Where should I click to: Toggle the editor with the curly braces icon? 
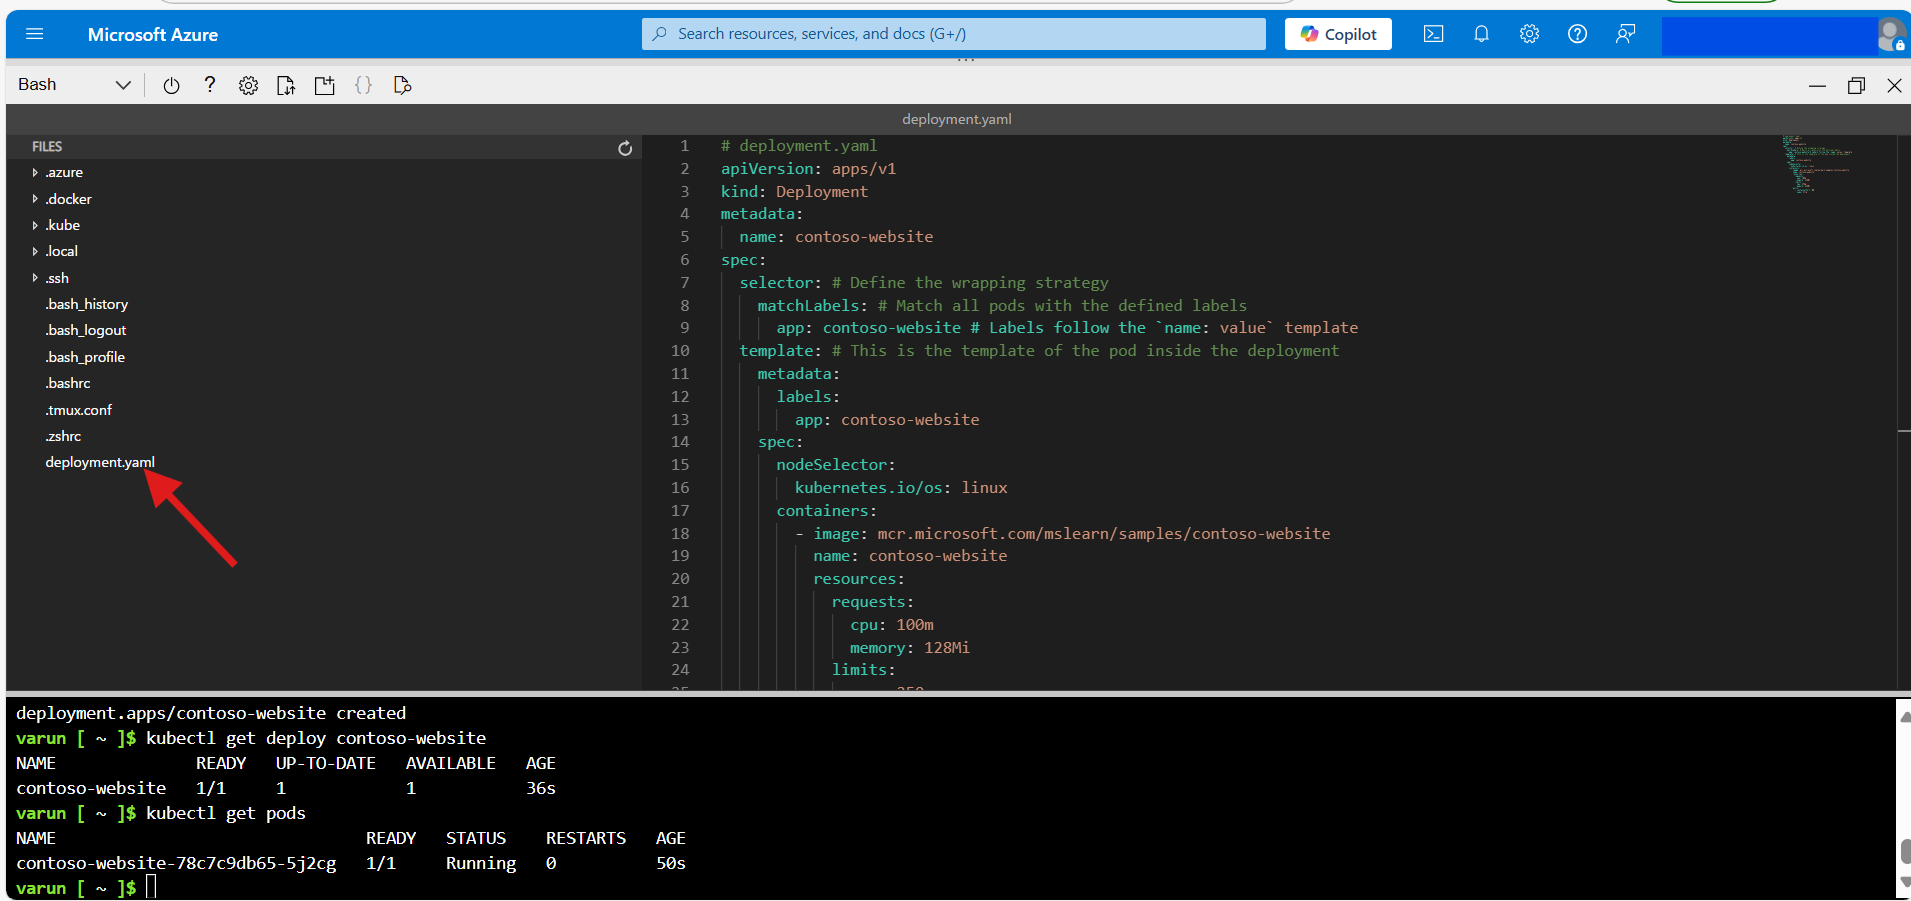pyautogui.click(x=363, y=85)
